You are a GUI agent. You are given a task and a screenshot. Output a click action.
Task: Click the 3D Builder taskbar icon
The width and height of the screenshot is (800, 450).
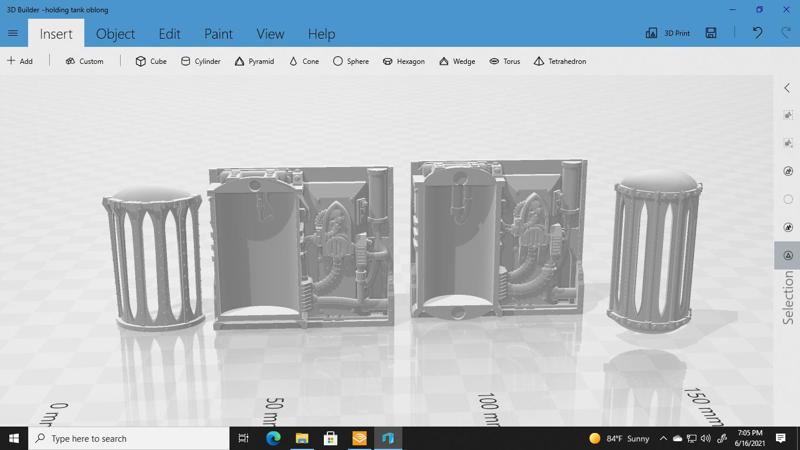pos(388,438)
